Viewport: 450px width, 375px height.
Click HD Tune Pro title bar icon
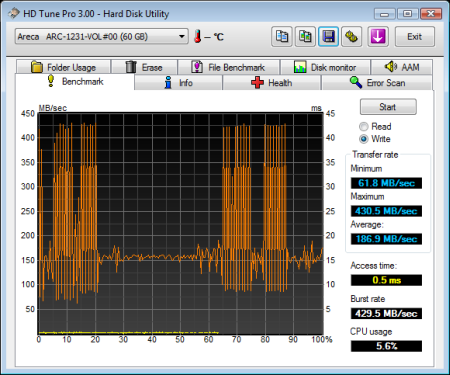click(14, 13)
